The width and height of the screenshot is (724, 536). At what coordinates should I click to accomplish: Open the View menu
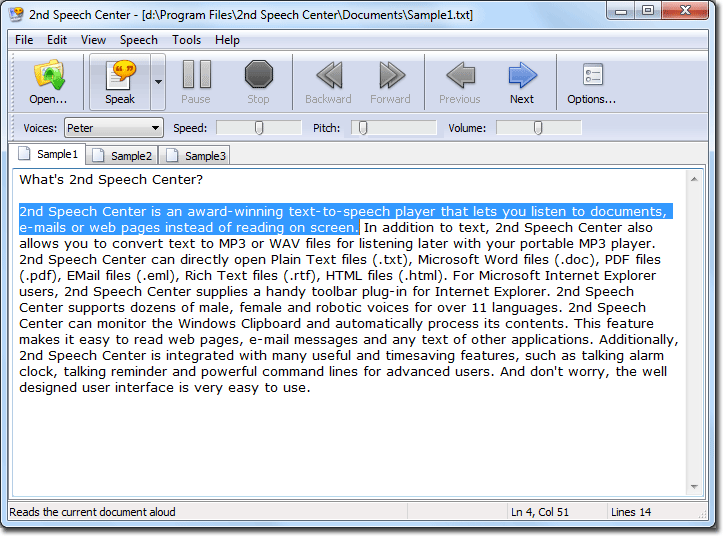(x=93, y=40)
